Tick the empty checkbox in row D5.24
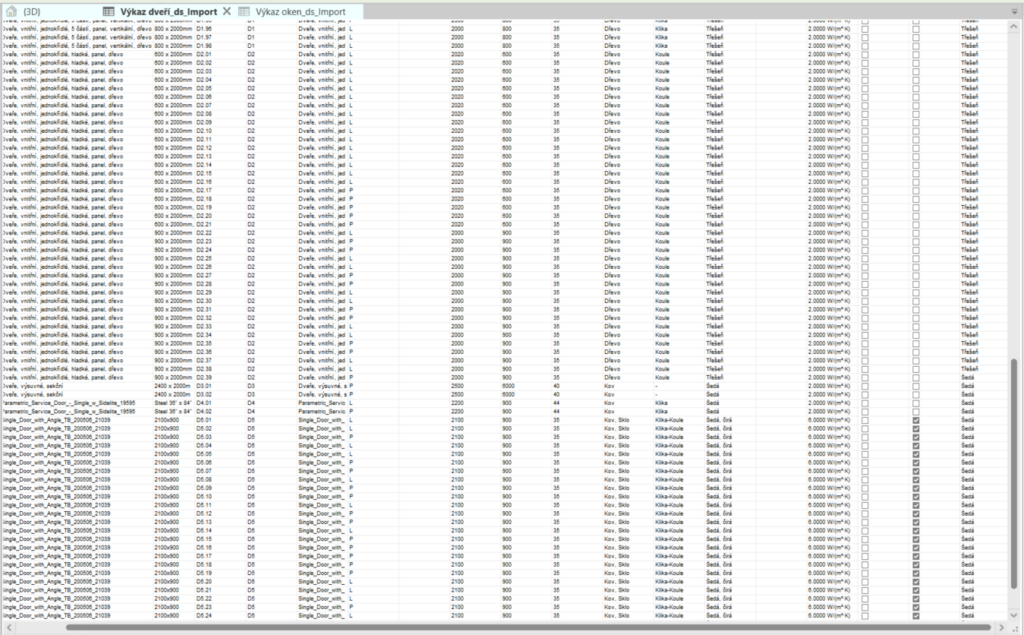 tap(865, 614)
